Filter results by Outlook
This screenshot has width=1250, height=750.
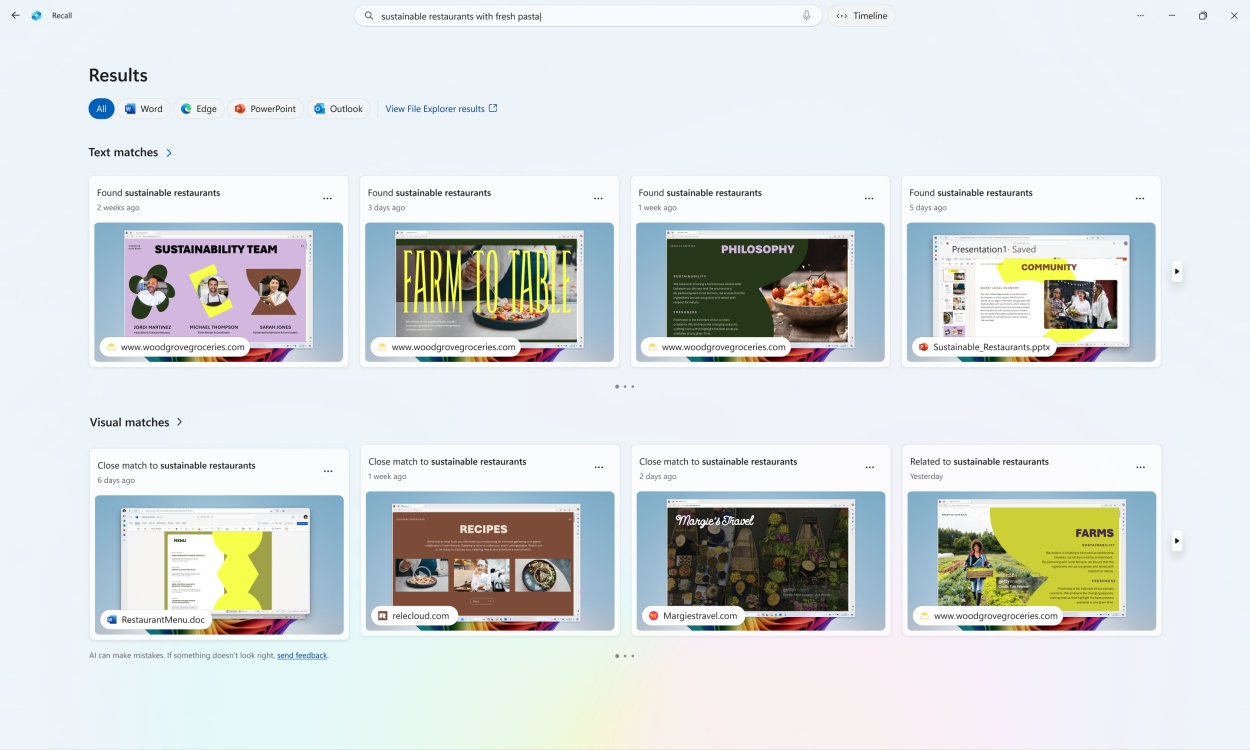(339, 109)
